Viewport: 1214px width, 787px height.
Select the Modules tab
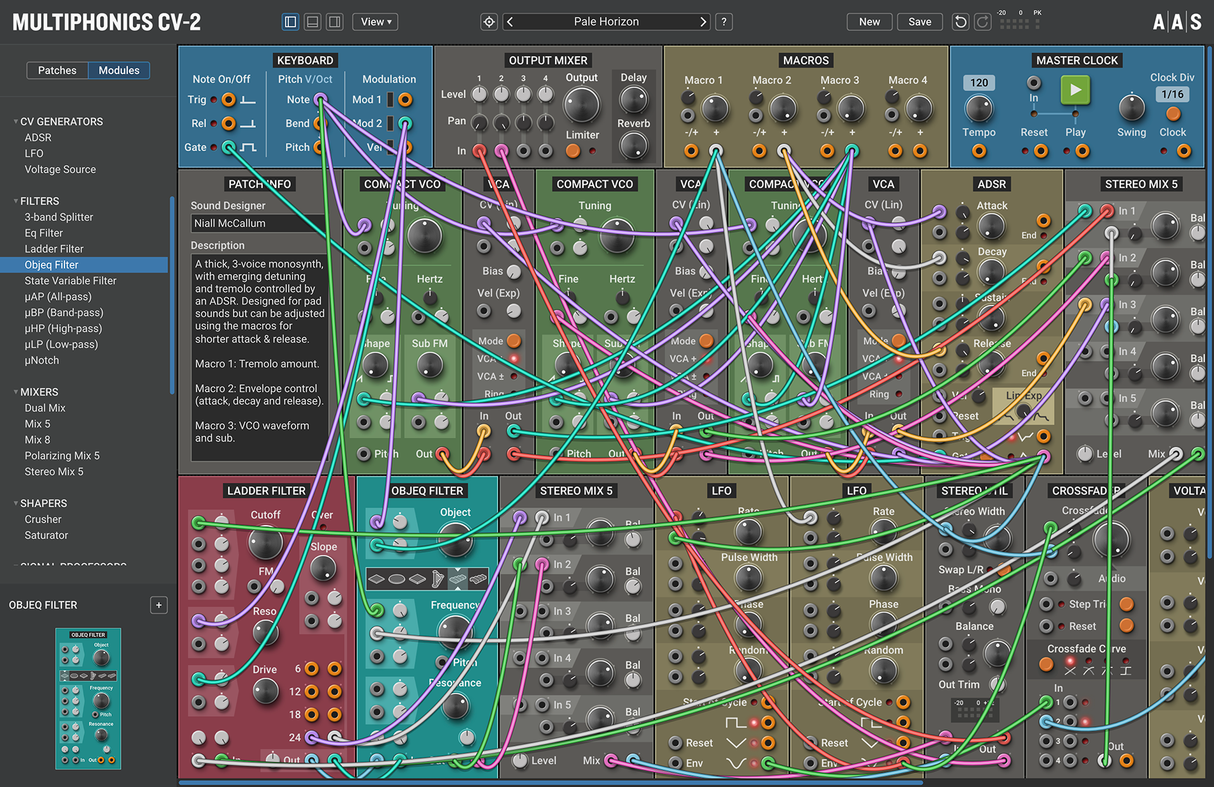tap(119, 70)
